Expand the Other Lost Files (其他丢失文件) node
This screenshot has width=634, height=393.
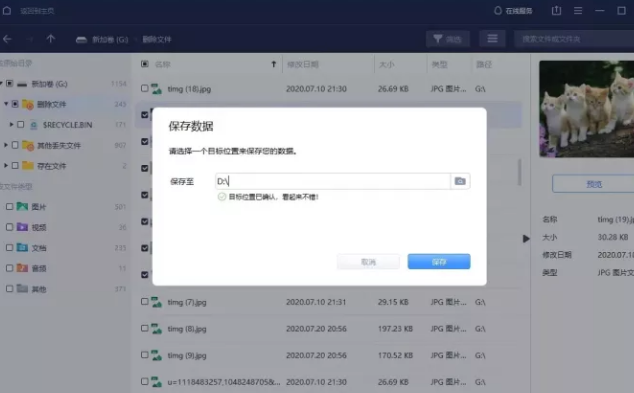coord(6,145)
